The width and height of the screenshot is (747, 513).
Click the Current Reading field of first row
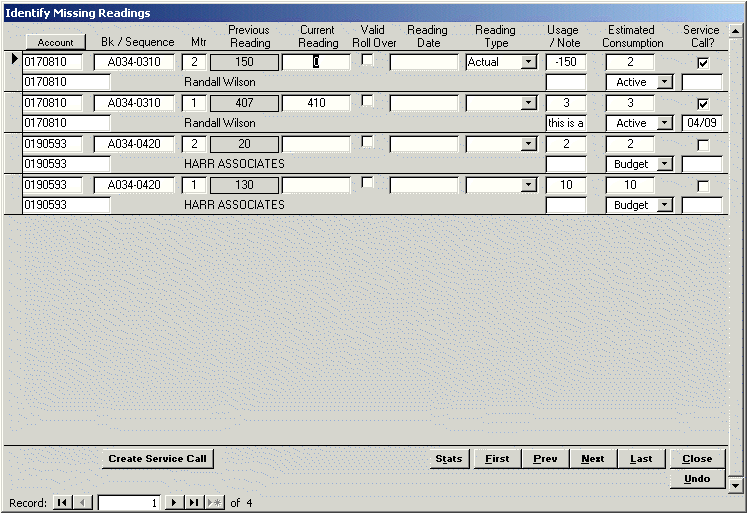[x=316, y=62]
